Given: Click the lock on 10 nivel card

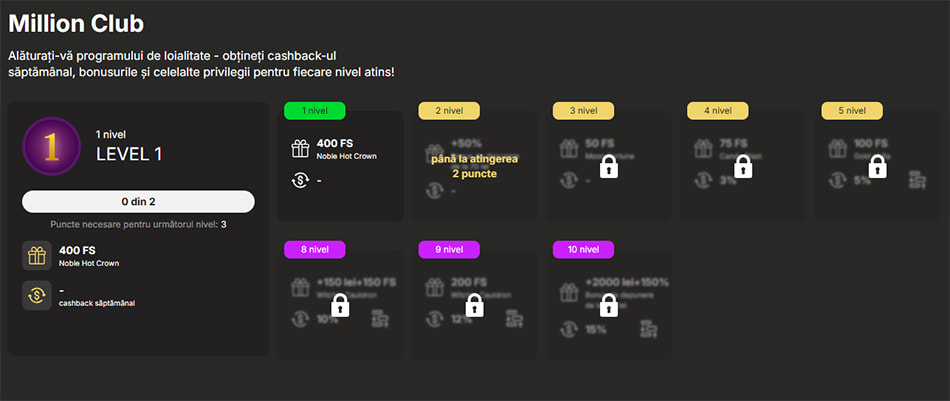Looking at the screenshot, I should pos(609,305).
